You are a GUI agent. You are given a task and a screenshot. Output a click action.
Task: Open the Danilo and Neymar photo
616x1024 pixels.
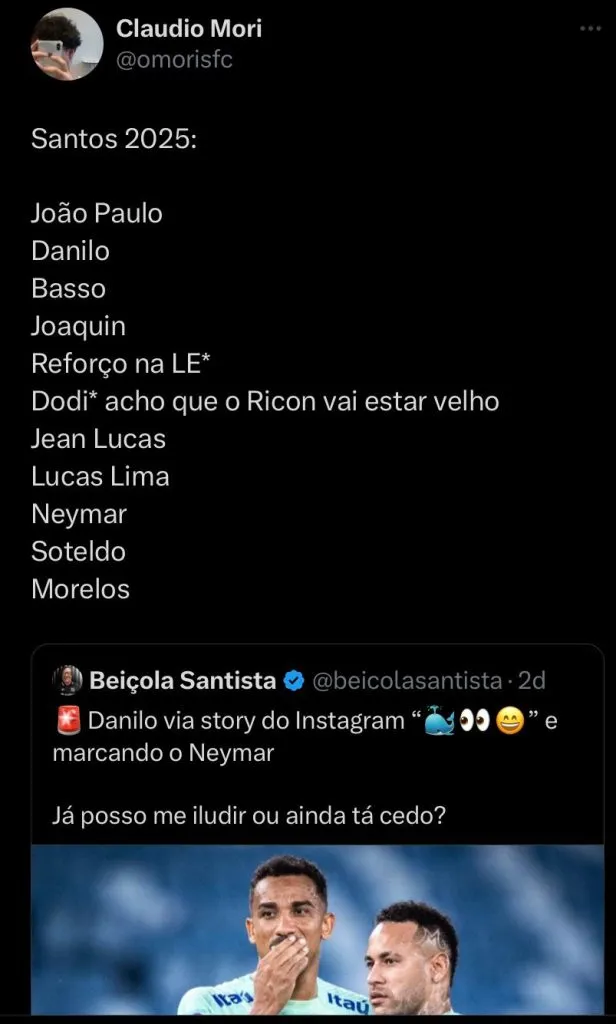click(x=317, y=930)
